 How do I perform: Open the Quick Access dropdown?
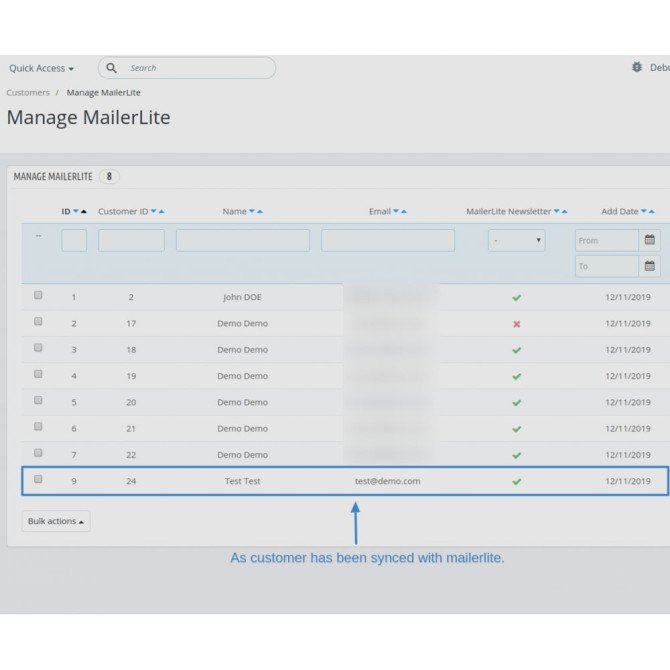41,68
